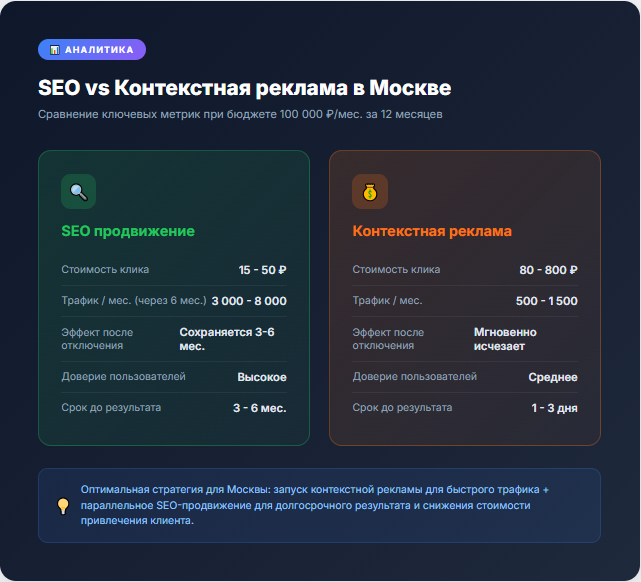
Task: Click the money bag advertising icon
Action: (369, 192)
